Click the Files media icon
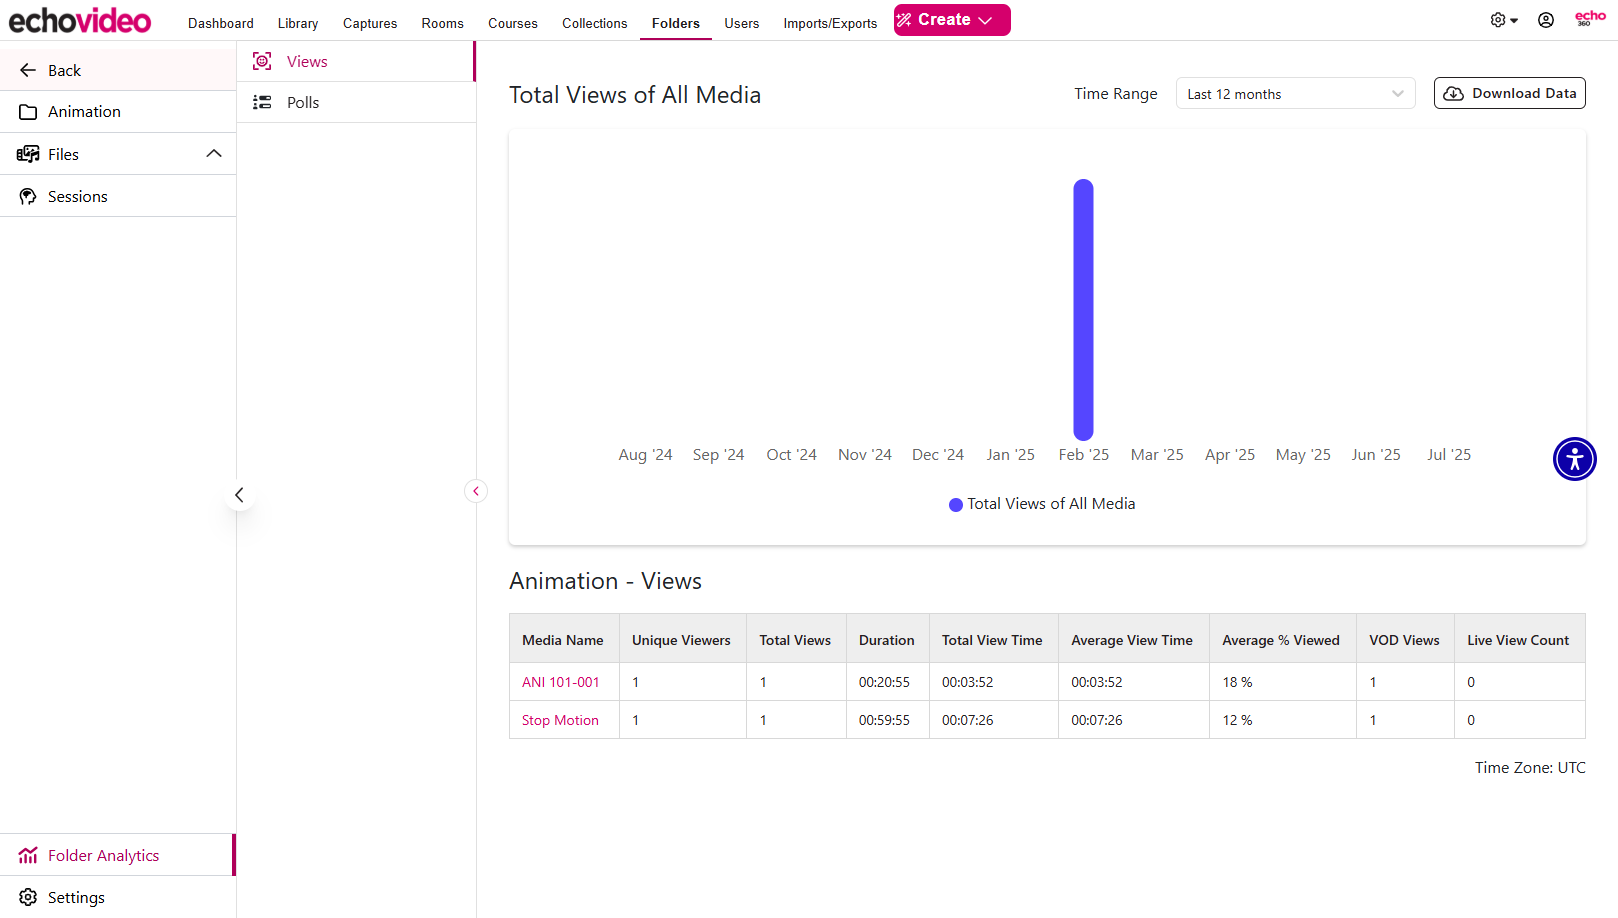 click(28, 154)
